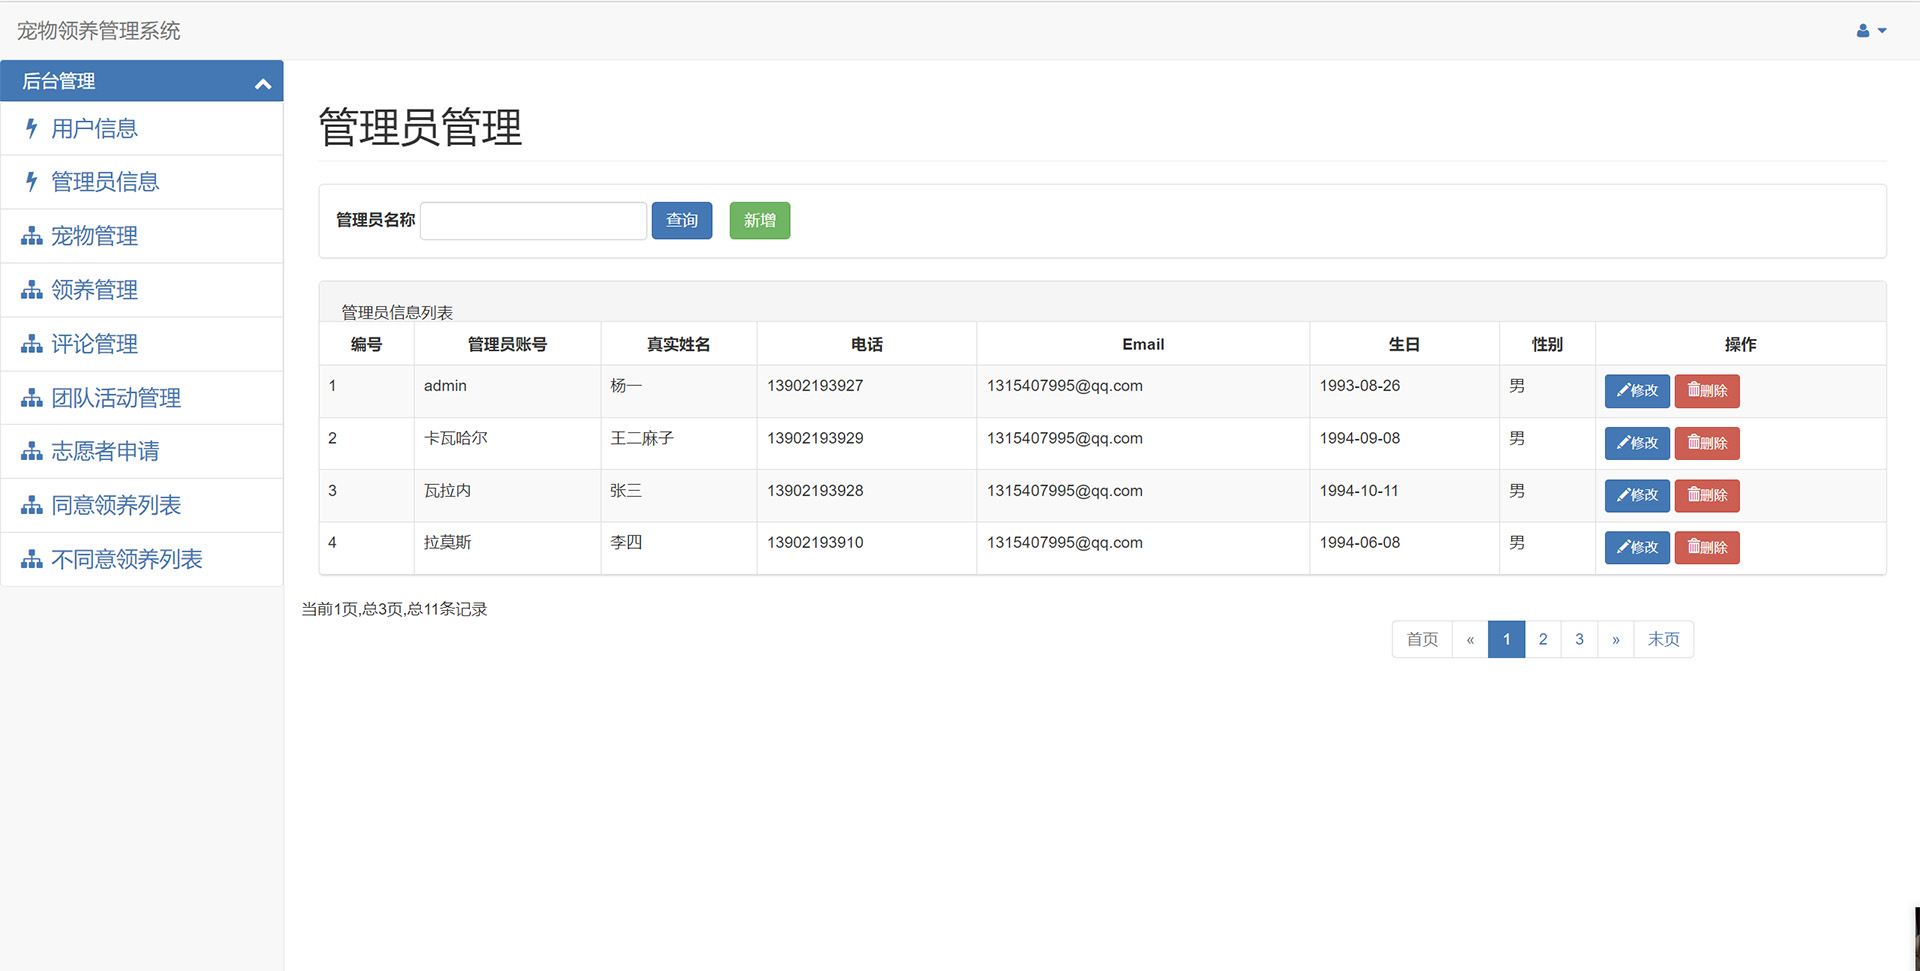1920x971 pixels.
Task: Click 删除 for 拉莫斯
Action: (1707, 547)
